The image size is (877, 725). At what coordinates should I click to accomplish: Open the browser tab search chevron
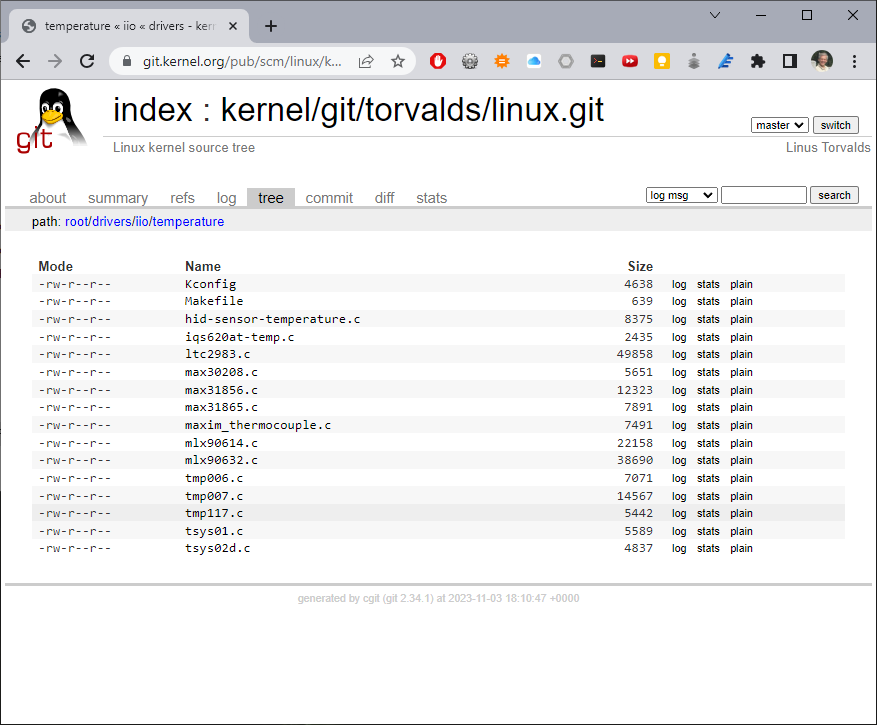(x=714, y=15)
